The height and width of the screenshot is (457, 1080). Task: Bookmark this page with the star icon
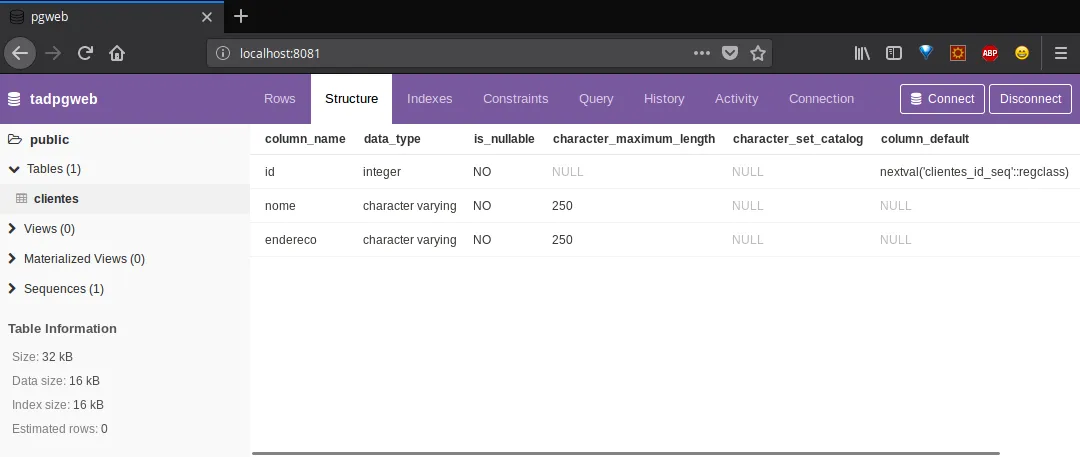click(x=758, y=53)
